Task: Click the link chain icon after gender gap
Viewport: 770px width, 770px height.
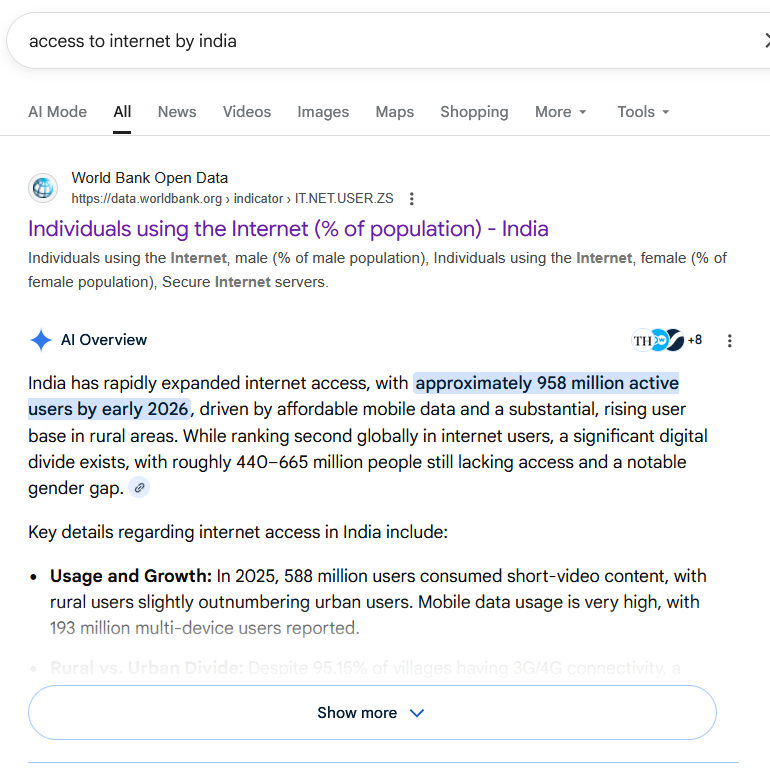Action: tap(140, 488)
